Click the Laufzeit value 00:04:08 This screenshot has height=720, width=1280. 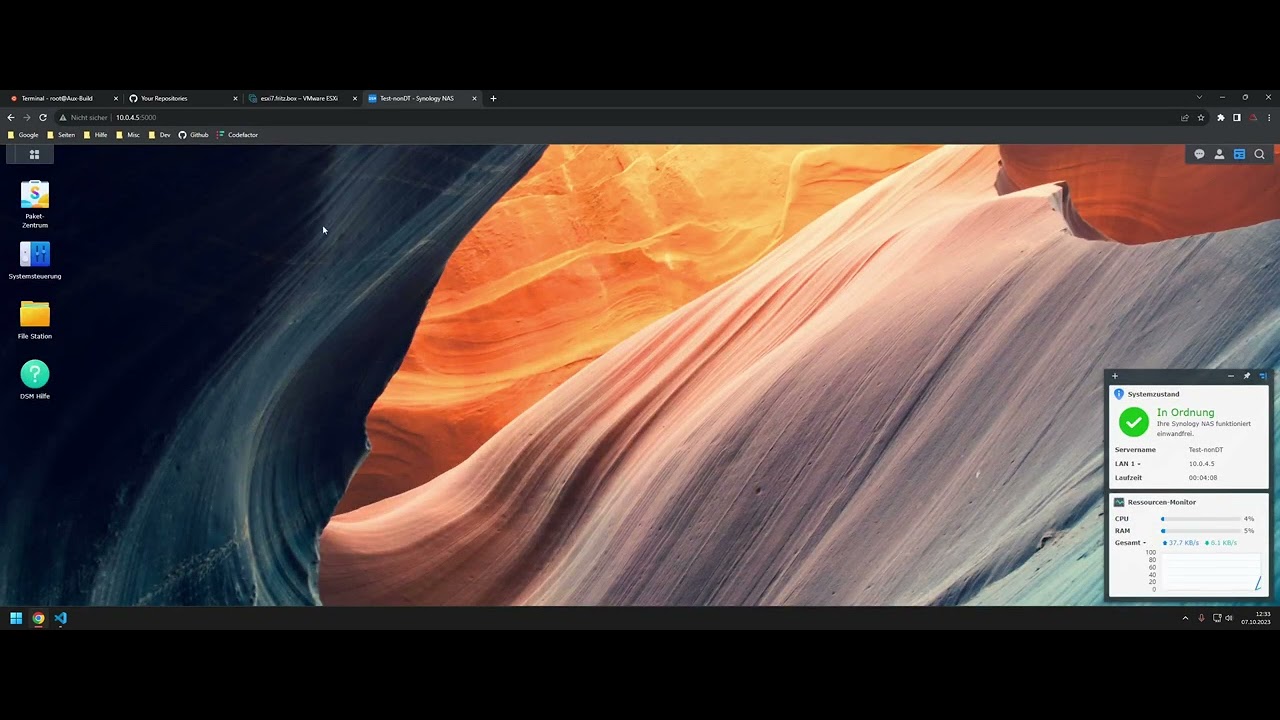tap(1203, 478)
